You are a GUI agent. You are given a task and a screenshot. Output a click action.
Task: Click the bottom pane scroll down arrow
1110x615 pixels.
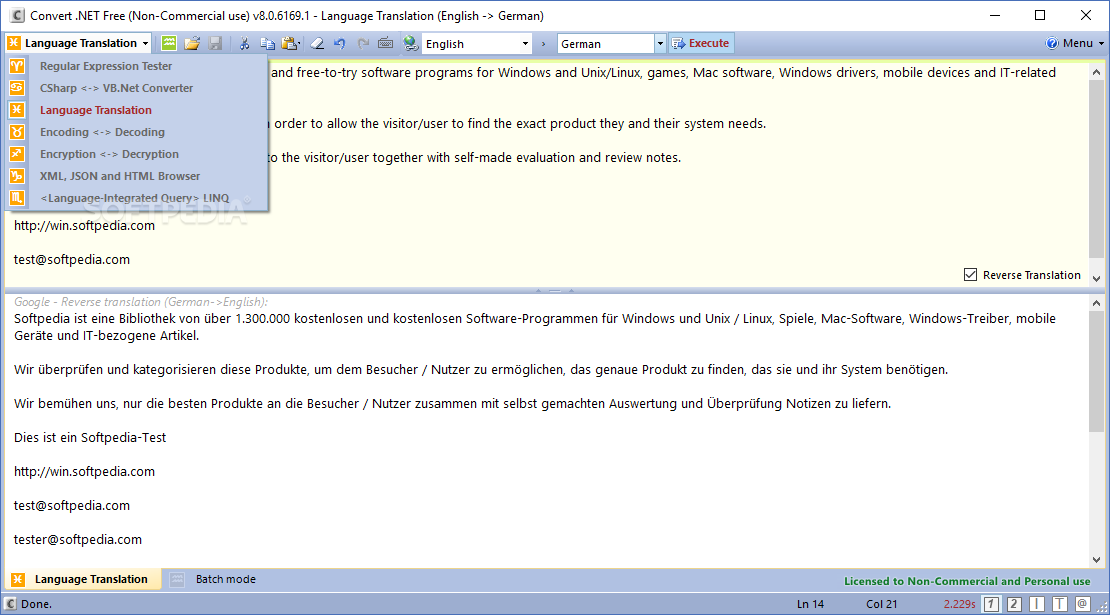(1097, 560)
